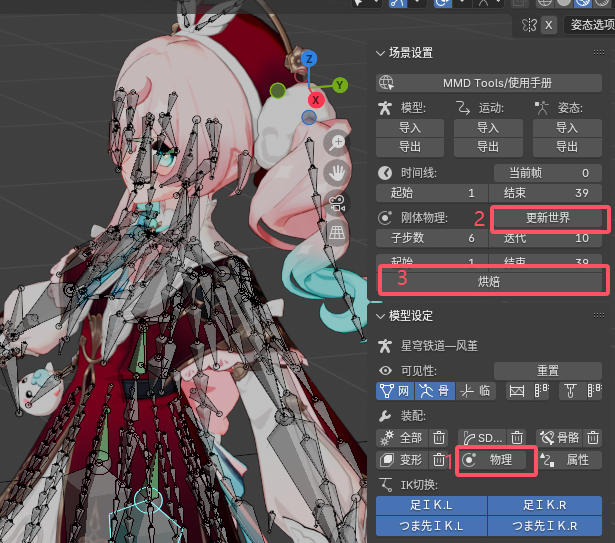Click 变形 to assemble morphs
The width and height of the screenshot is (615, 543).
pos(402,460)
